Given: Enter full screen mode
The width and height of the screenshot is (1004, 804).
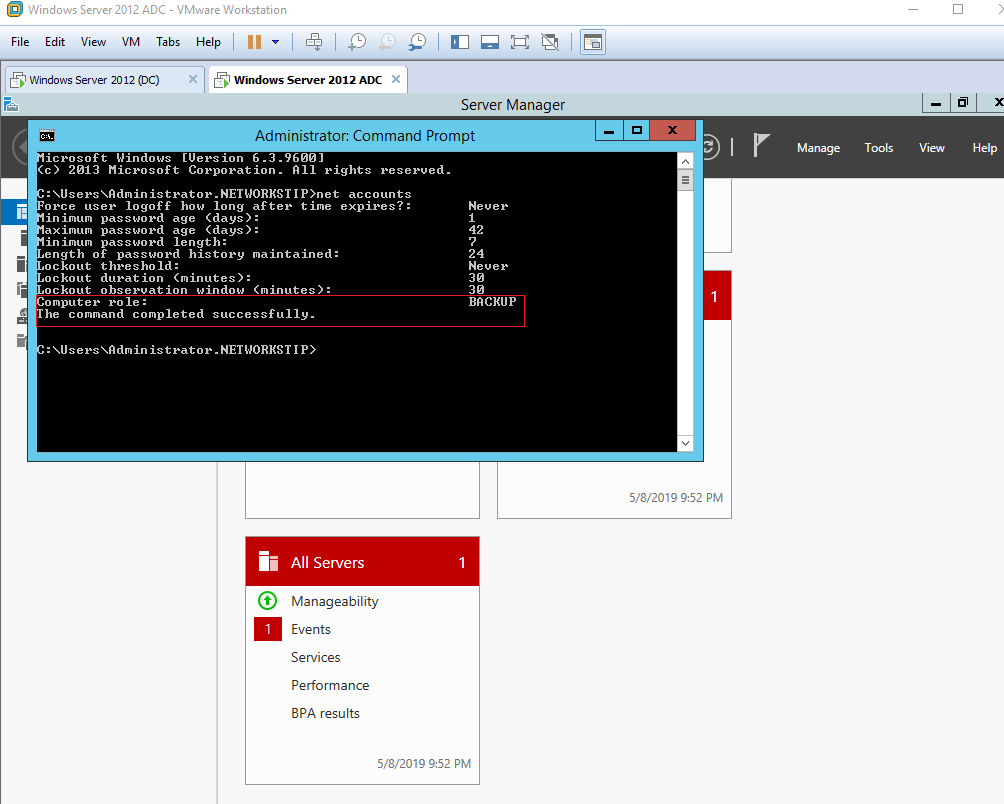Looking at the screenshot, I should click(519, 41).
